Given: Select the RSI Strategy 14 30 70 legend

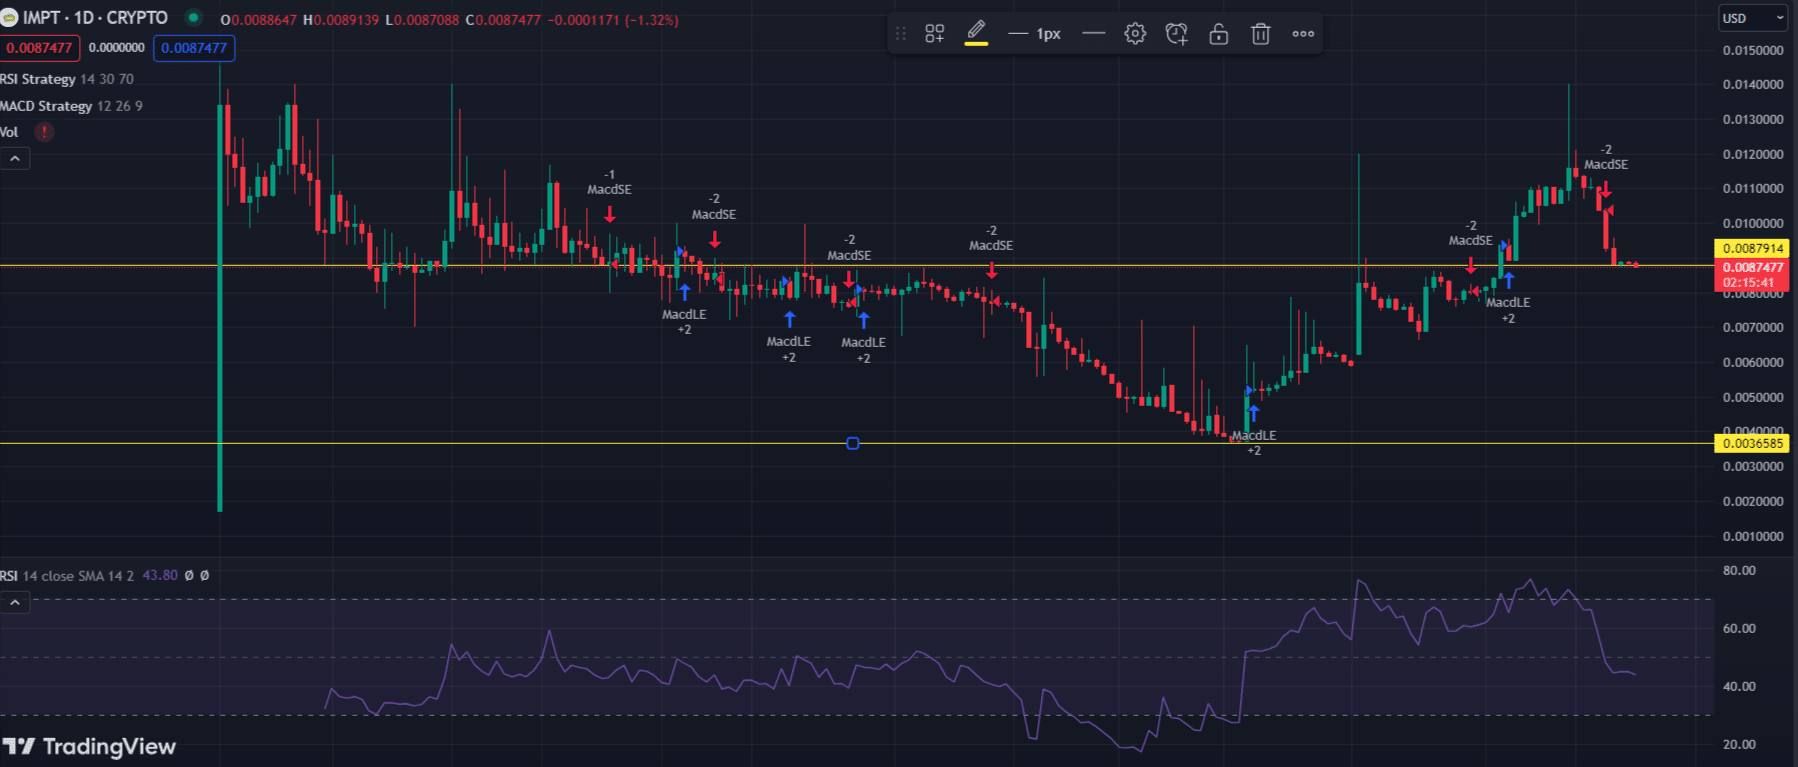Looking at the screenshot, I should point(66,79).
